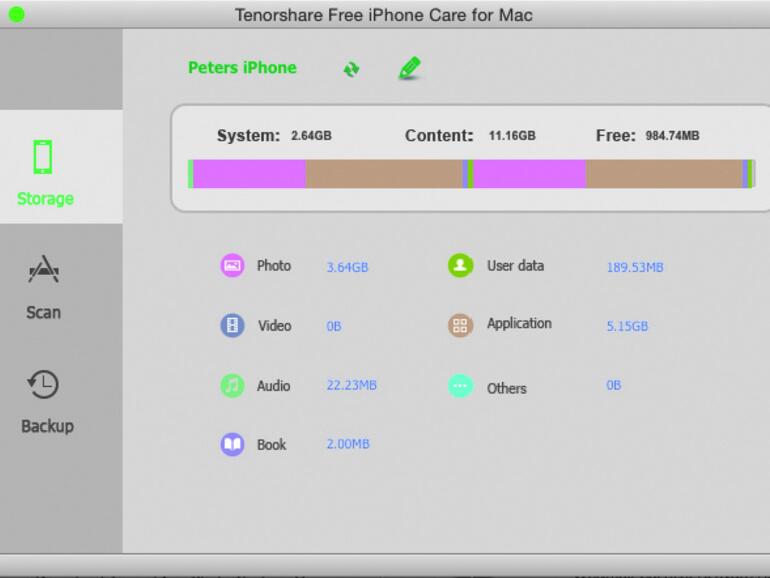Click the blue Video film icon
This screenshot has height=578, width=770.
[x=232, y=325]
